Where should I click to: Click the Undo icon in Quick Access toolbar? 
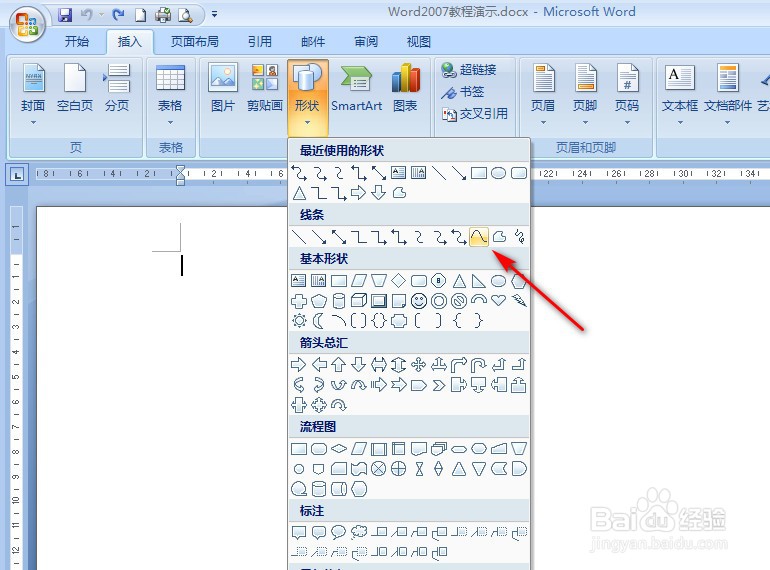tap(87, 14)
